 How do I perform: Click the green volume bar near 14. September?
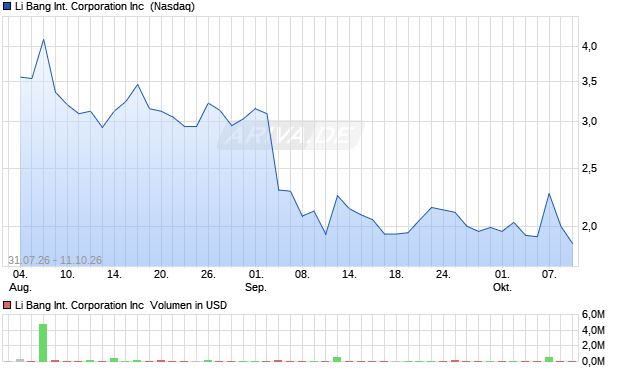[x=337, y=359]
